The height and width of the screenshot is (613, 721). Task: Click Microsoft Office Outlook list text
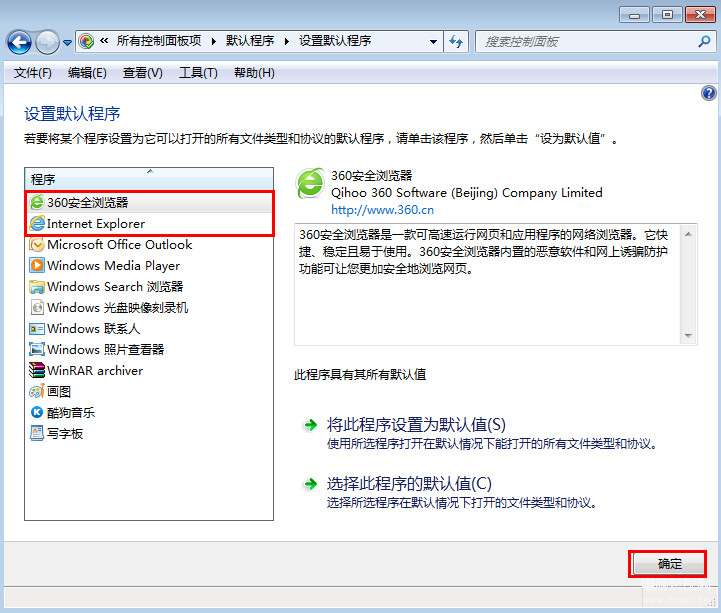pos(120,245)
